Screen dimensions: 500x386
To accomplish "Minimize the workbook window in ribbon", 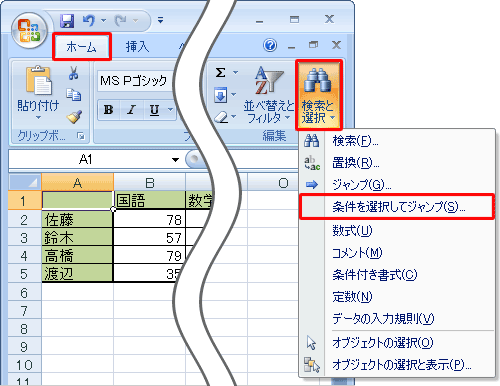I will click(291, 46).
